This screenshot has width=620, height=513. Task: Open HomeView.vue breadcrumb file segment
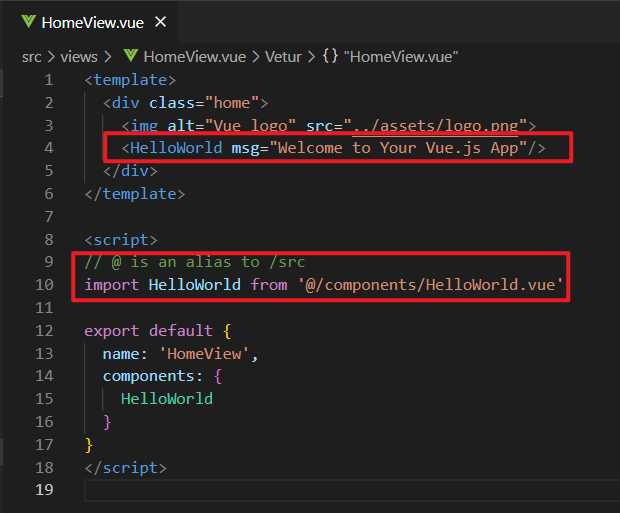195,57
